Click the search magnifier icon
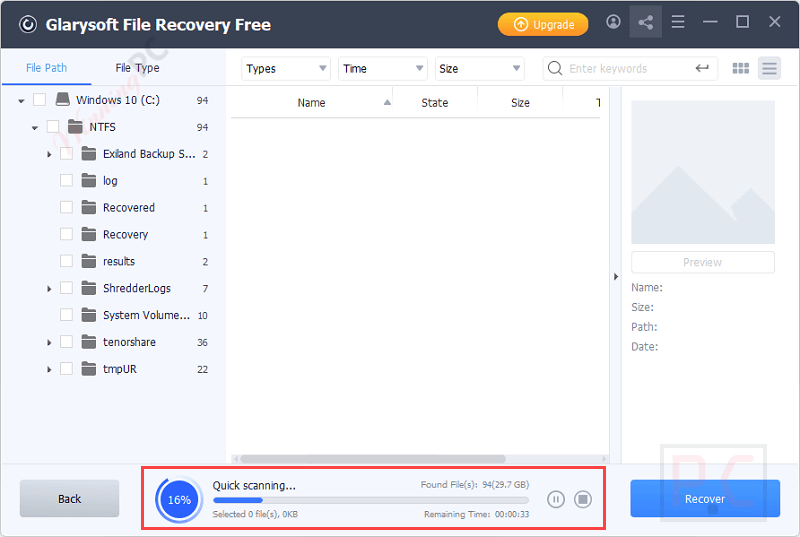 tap(555, 68)
